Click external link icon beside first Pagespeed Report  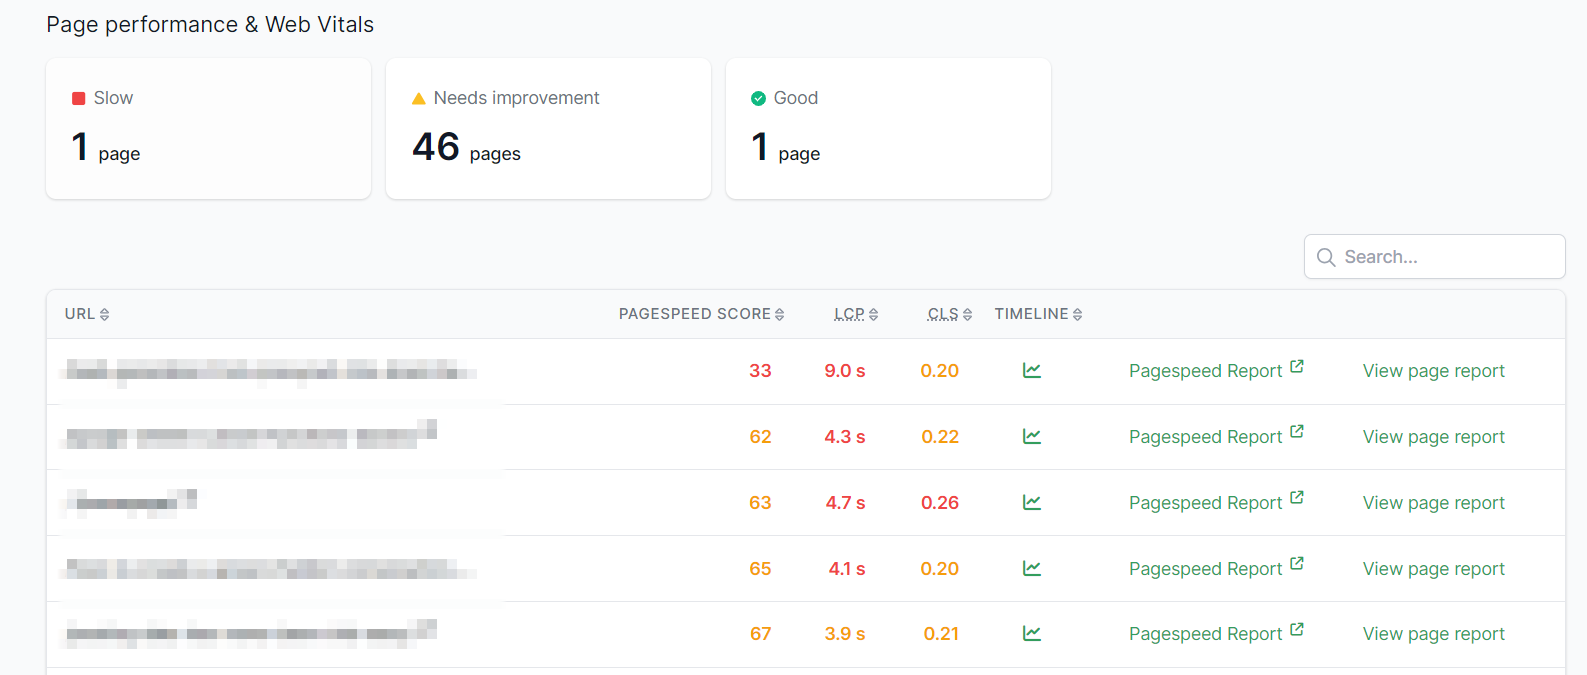pos(1297,367)
